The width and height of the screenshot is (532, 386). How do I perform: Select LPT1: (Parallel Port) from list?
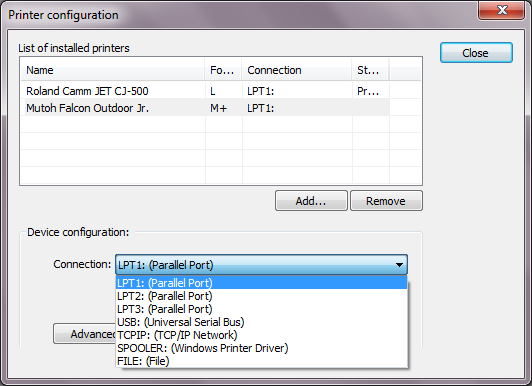[261, 283]
